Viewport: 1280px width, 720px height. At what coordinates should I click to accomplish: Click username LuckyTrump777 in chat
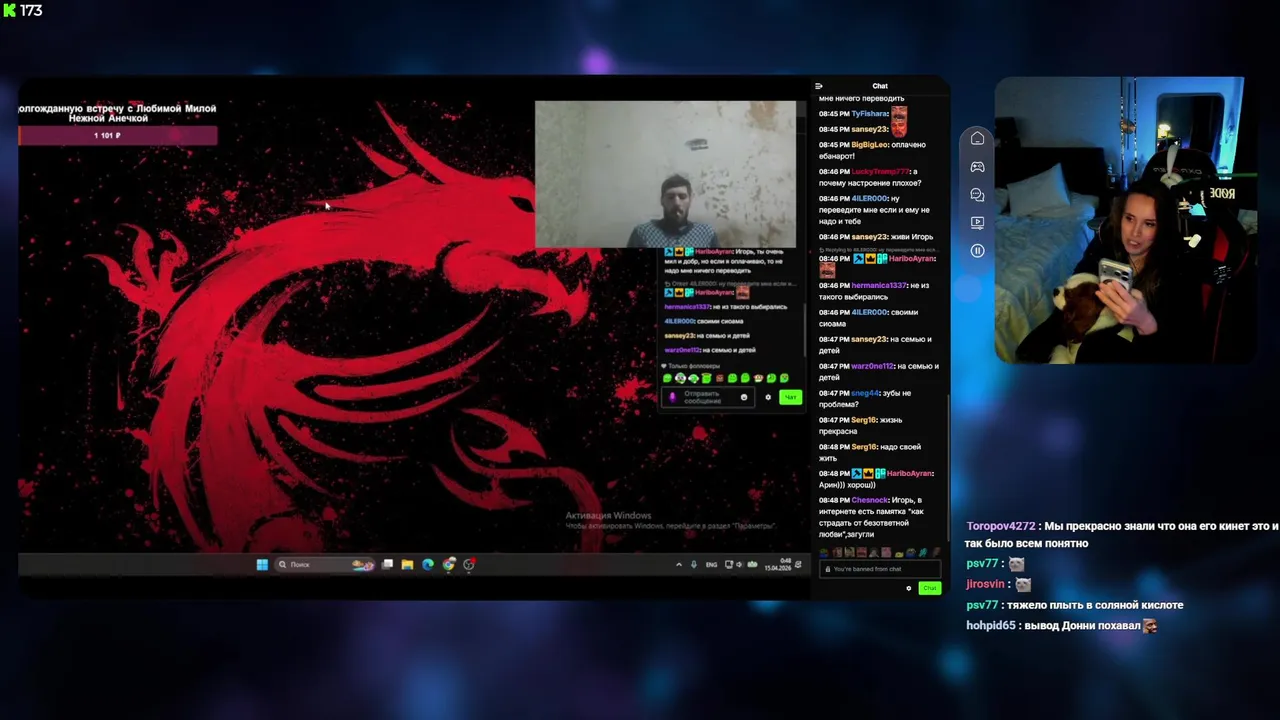point(880,172)
